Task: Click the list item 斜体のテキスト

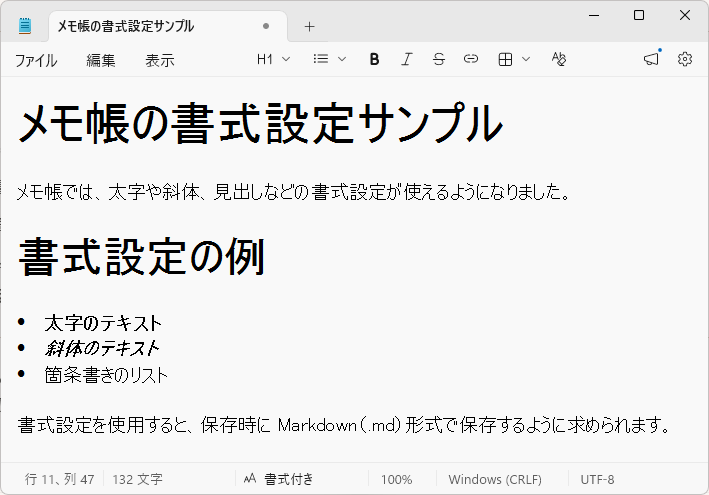Action: coord(102,349)
